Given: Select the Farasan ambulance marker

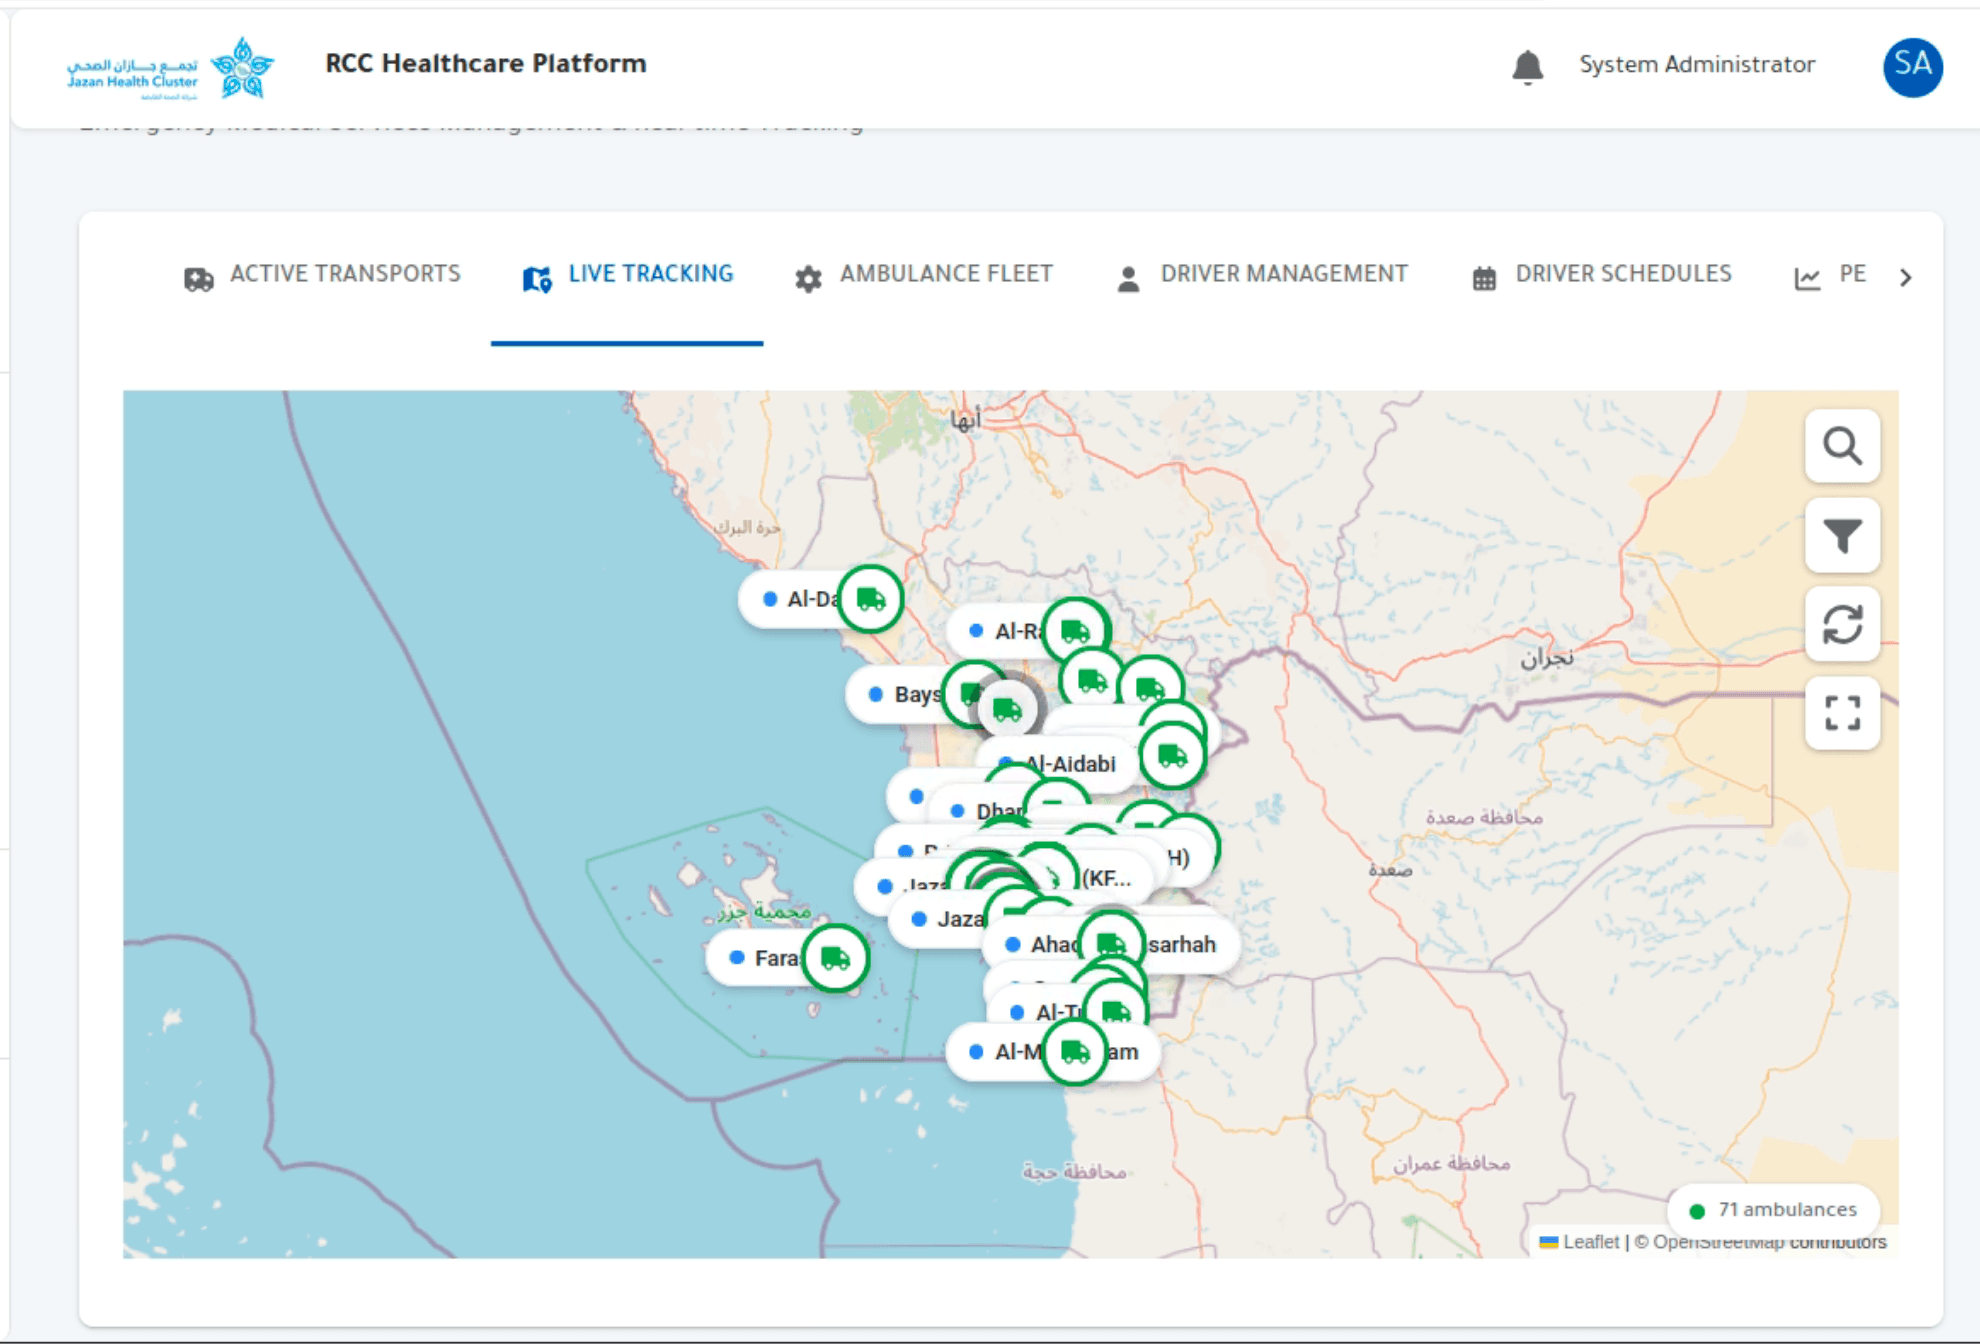Looking at the screenshot, I should 838,957.
